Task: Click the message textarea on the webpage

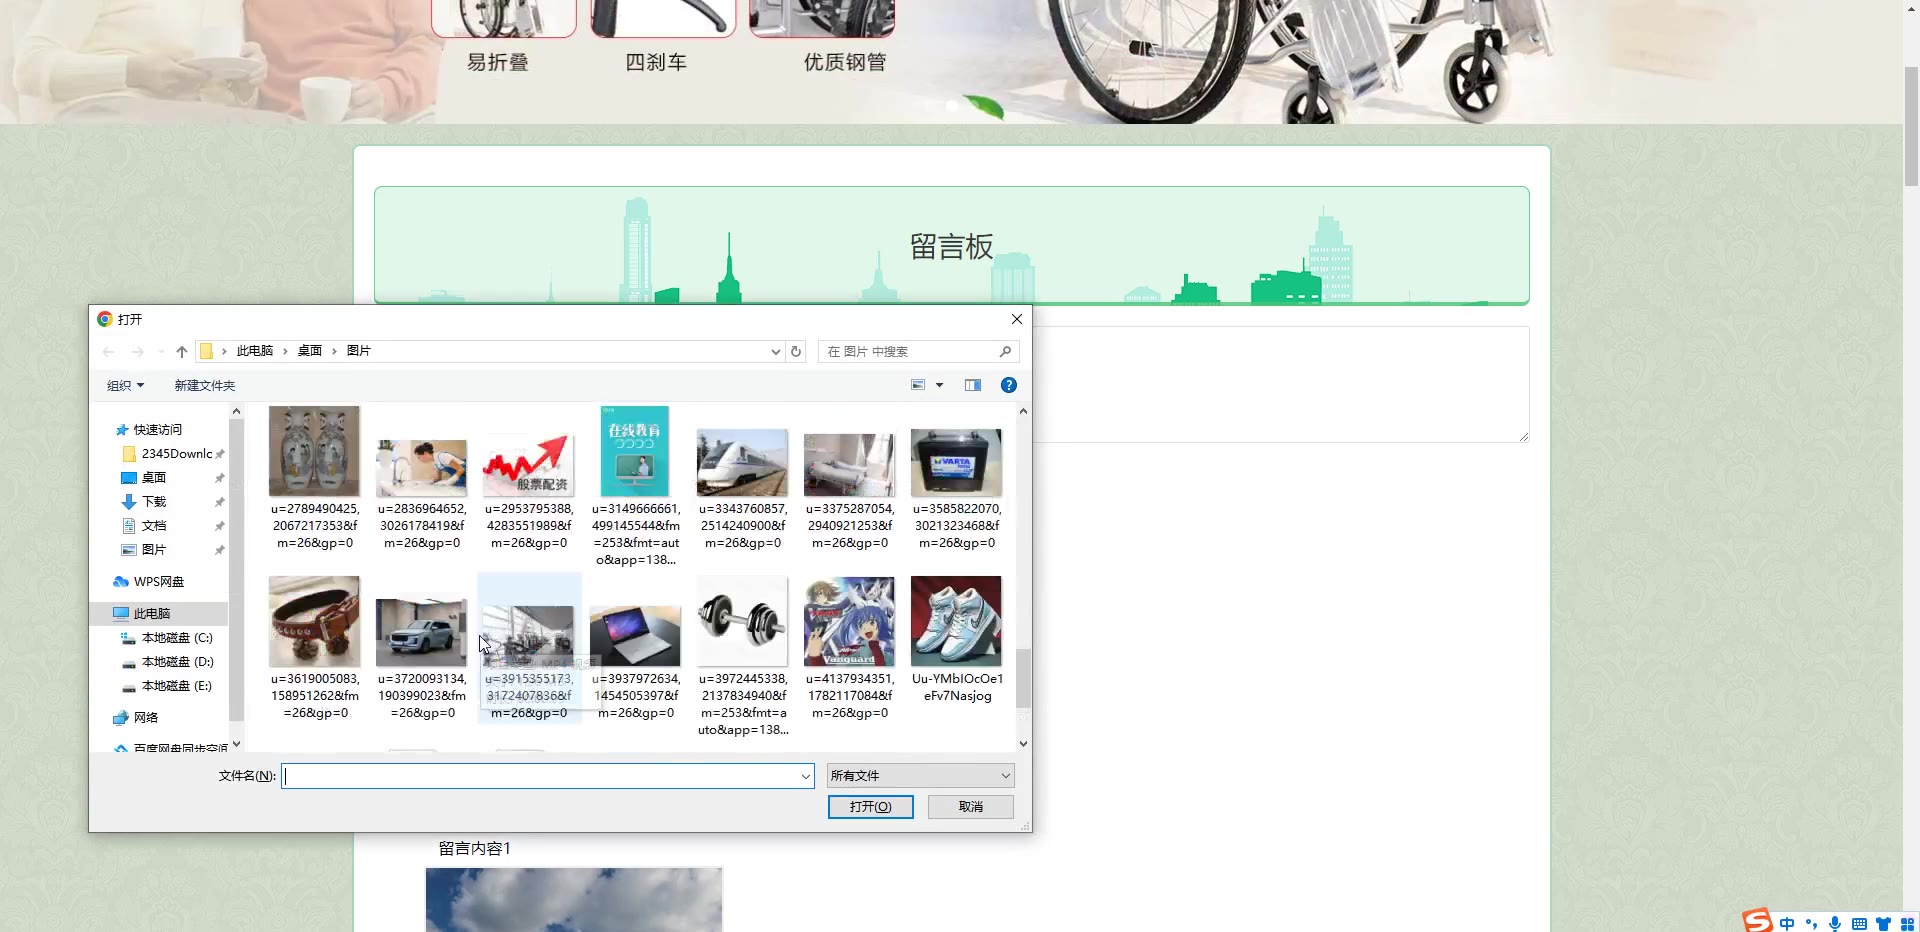Action: tap(1280, 384)
